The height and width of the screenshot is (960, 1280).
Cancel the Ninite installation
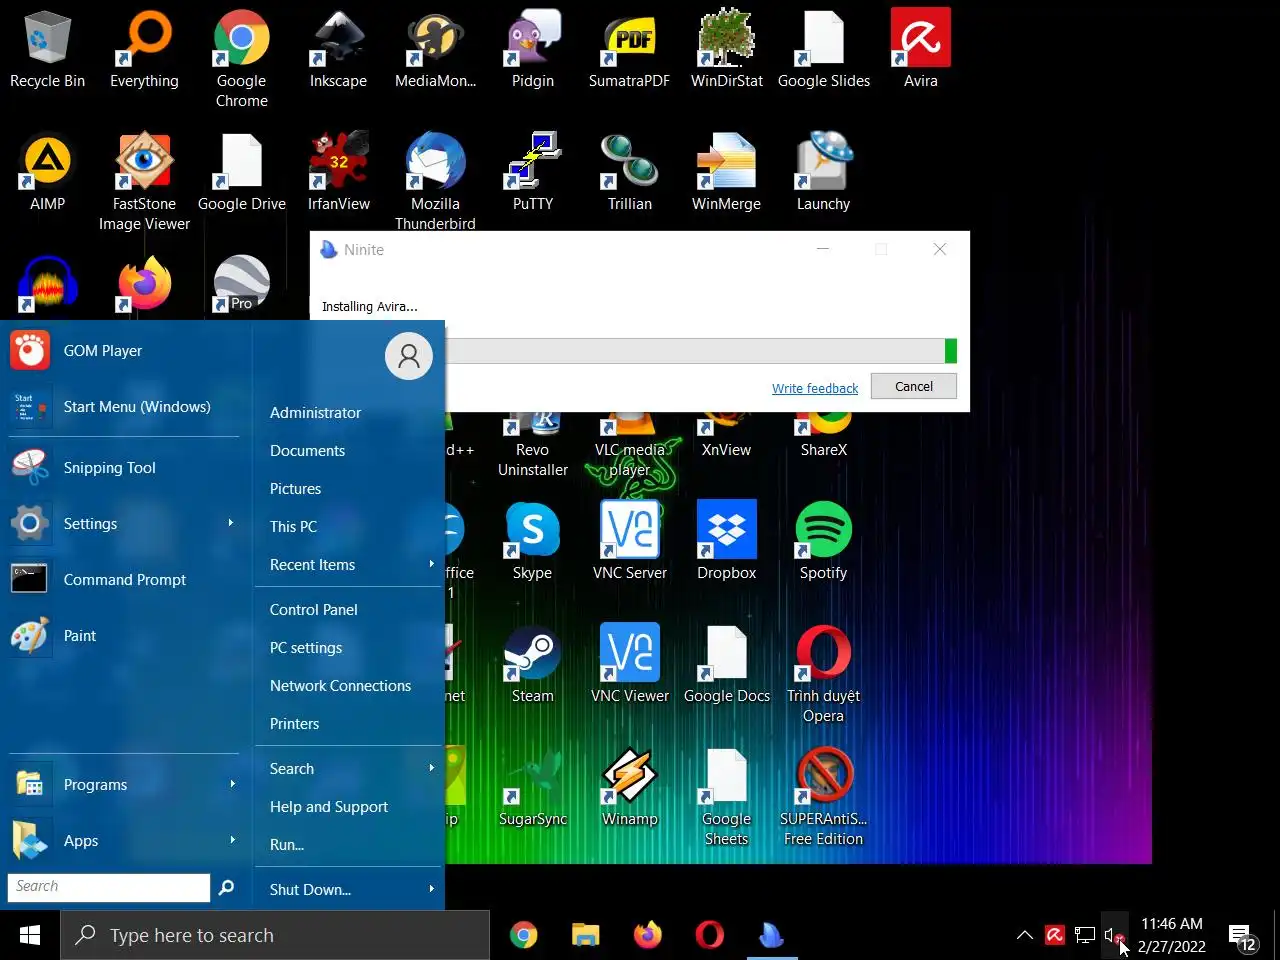pyautogui.click(x=913, y=386)
